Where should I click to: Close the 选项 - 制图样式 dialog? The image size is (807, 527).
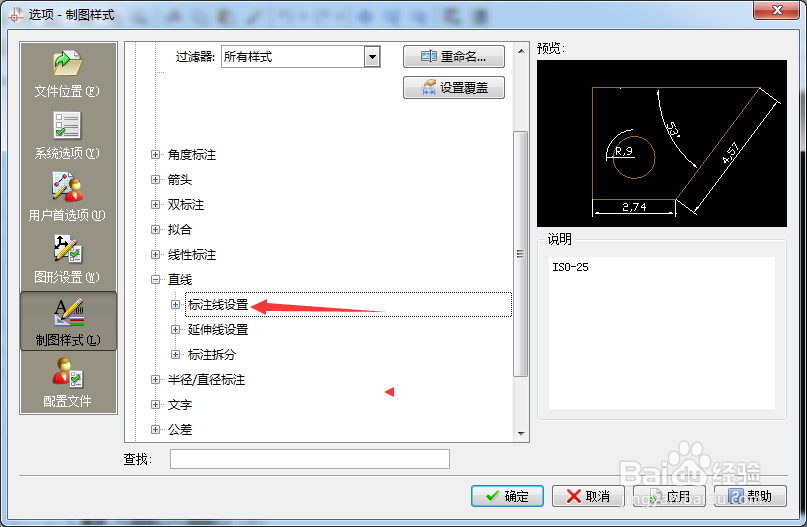click(x=777, y=10)
